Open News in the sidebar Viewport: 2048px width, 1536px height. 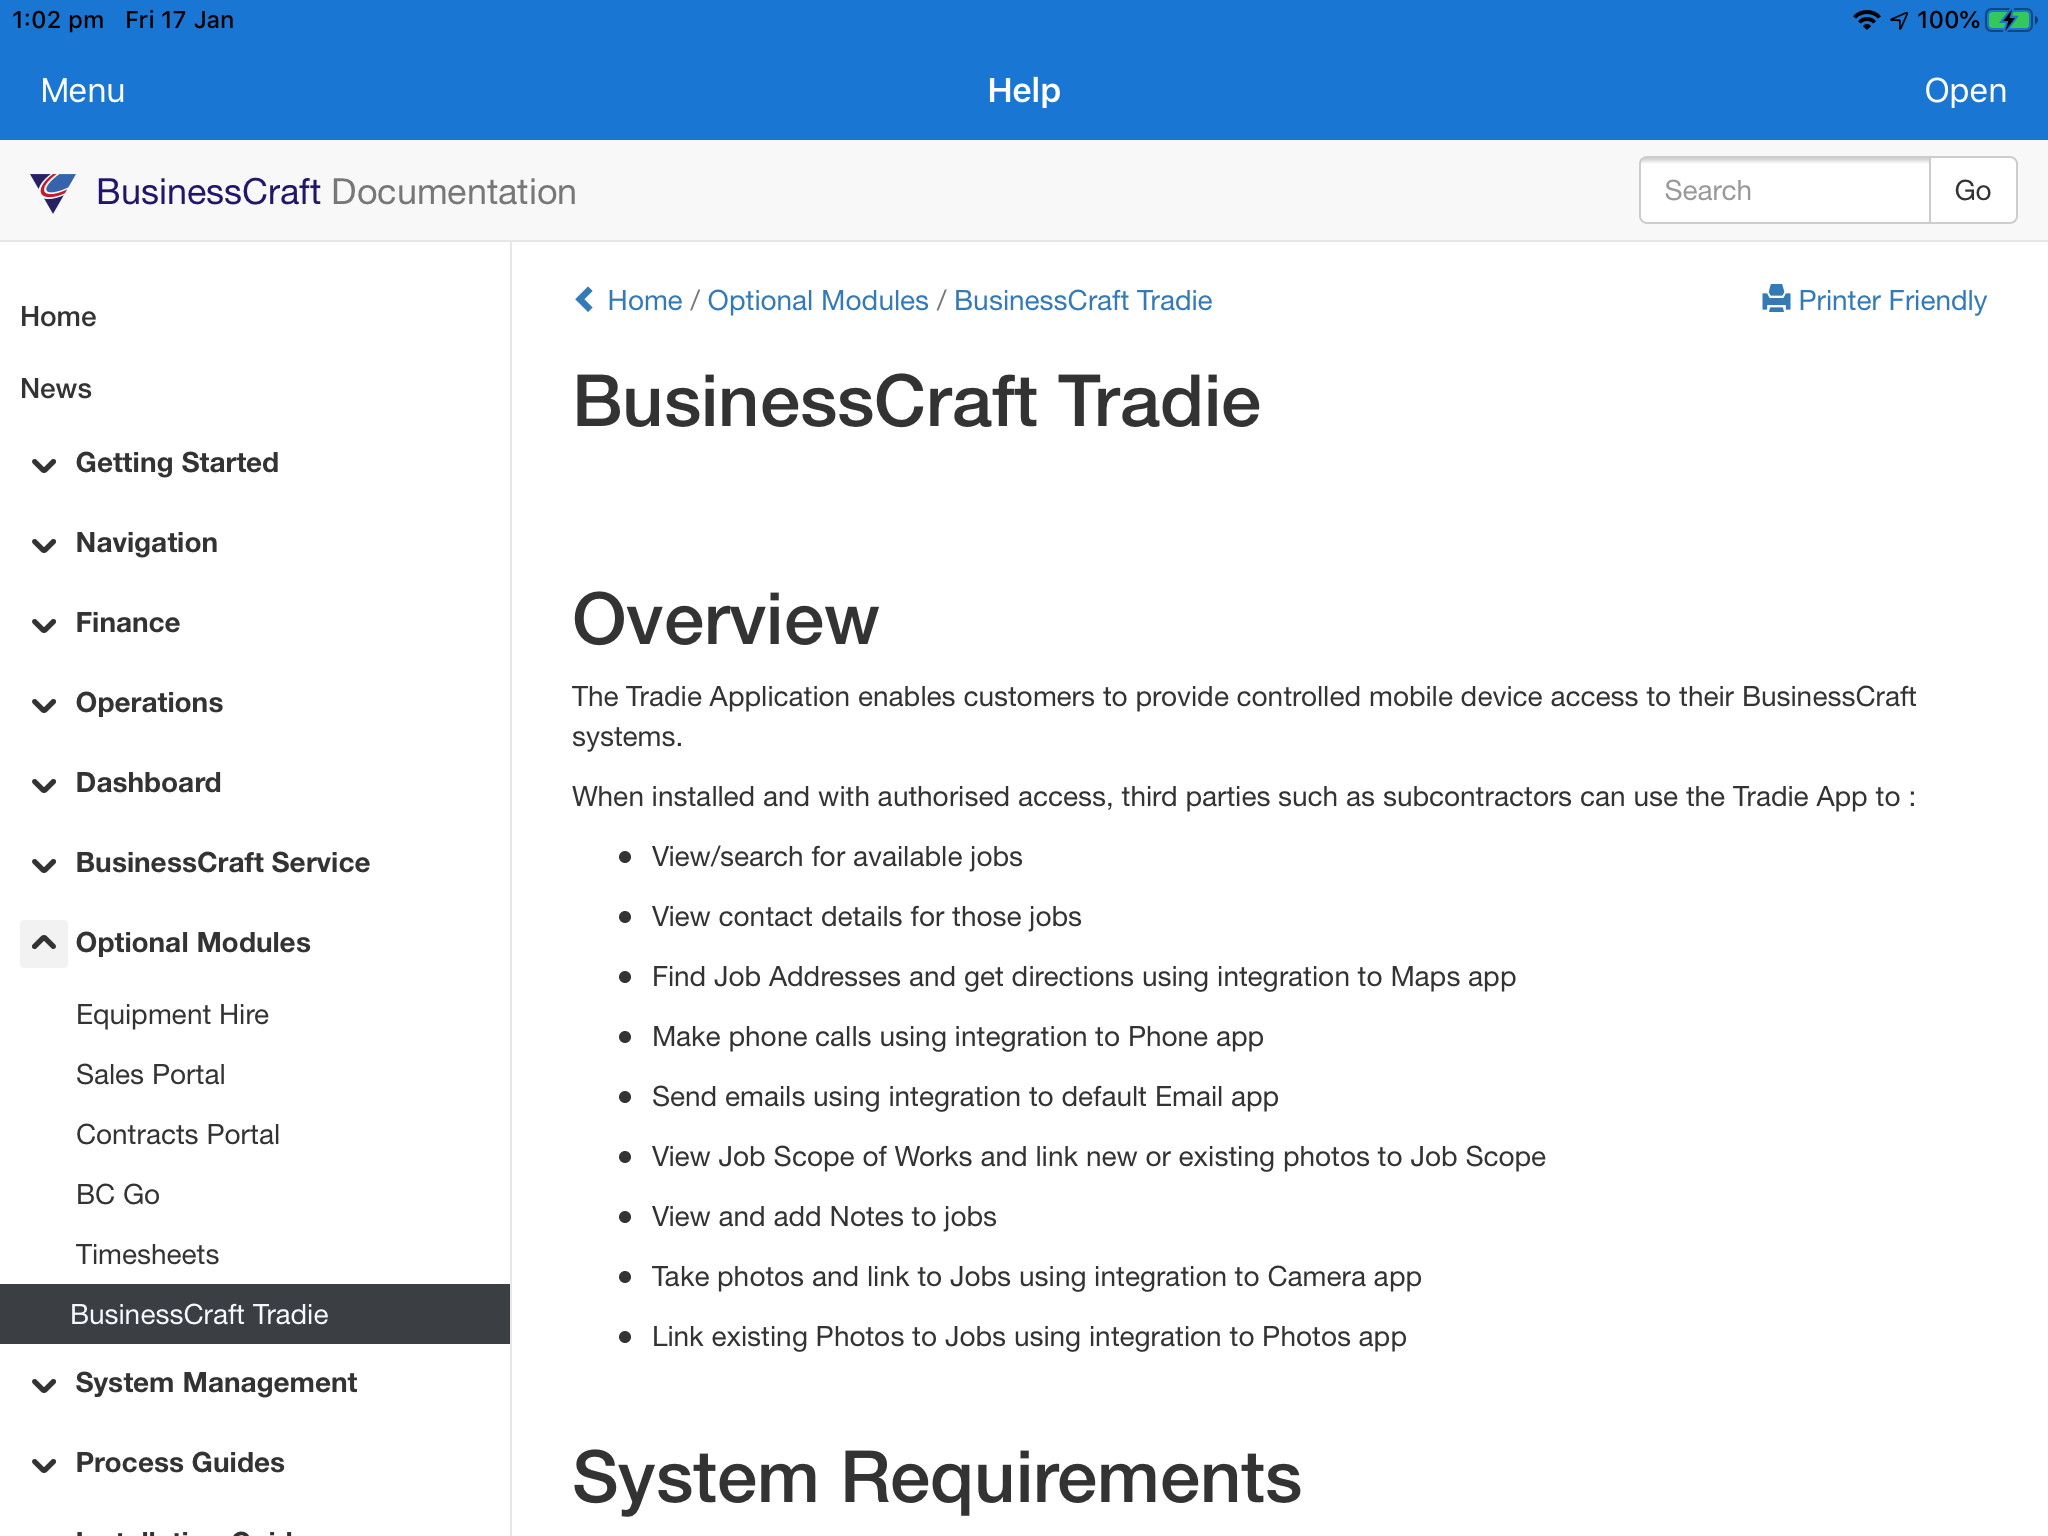point(56,388)
